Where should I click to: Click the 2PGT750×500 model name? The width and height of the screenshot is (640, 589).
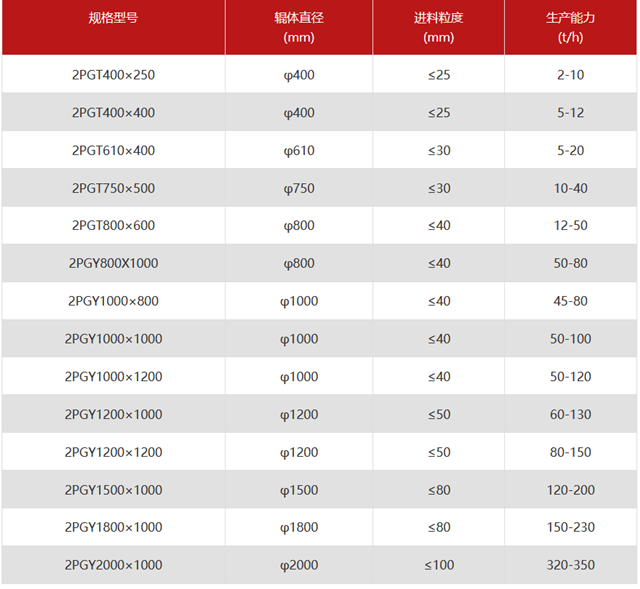coord(113,188)
